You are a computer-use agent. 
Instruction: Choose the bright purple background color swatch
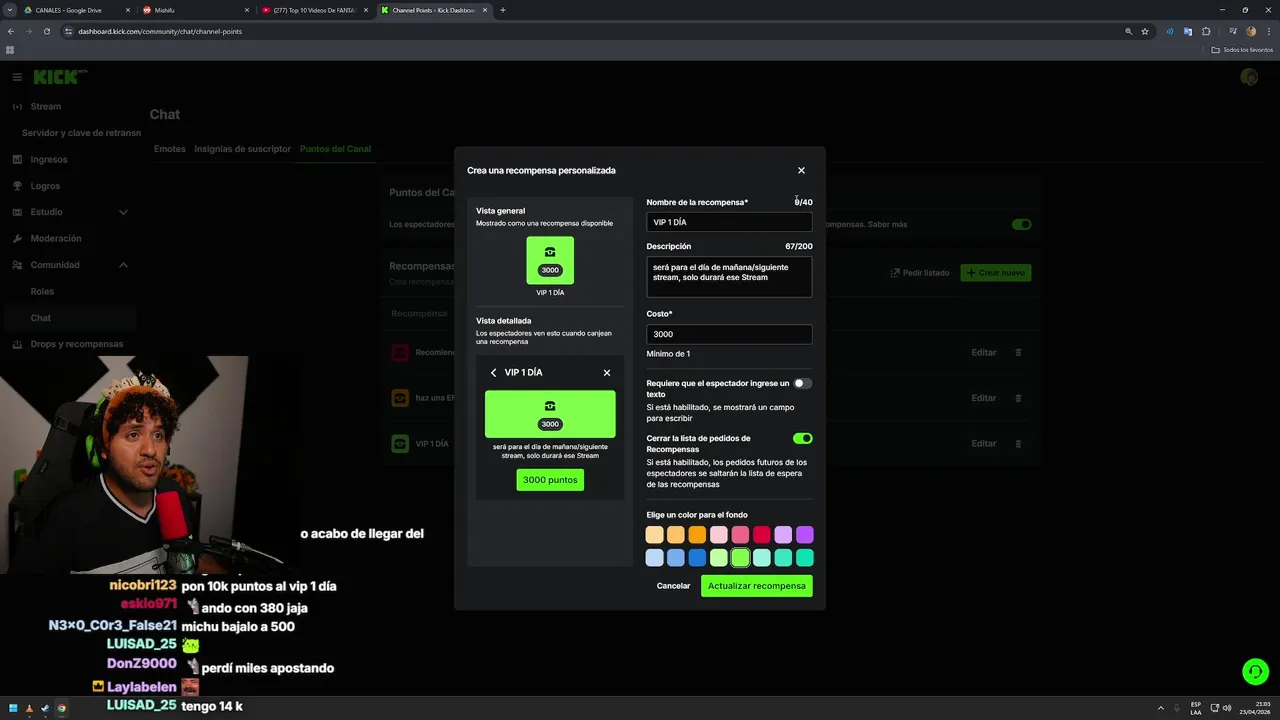coord(805,535)
